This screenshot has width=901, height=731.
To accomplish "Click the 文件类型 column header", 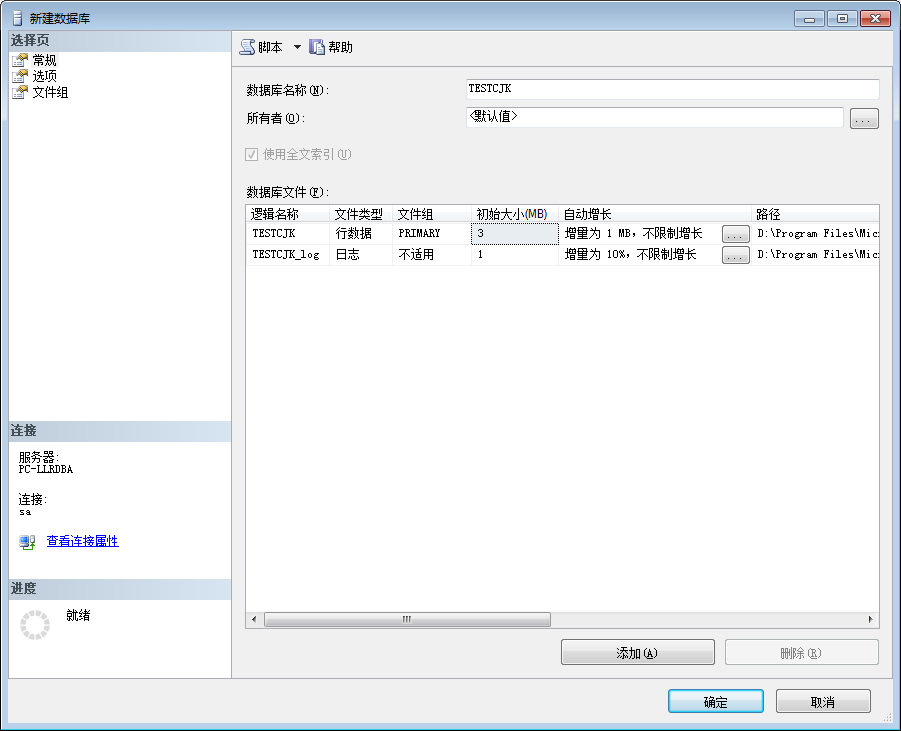I will (x=361, y=214).
